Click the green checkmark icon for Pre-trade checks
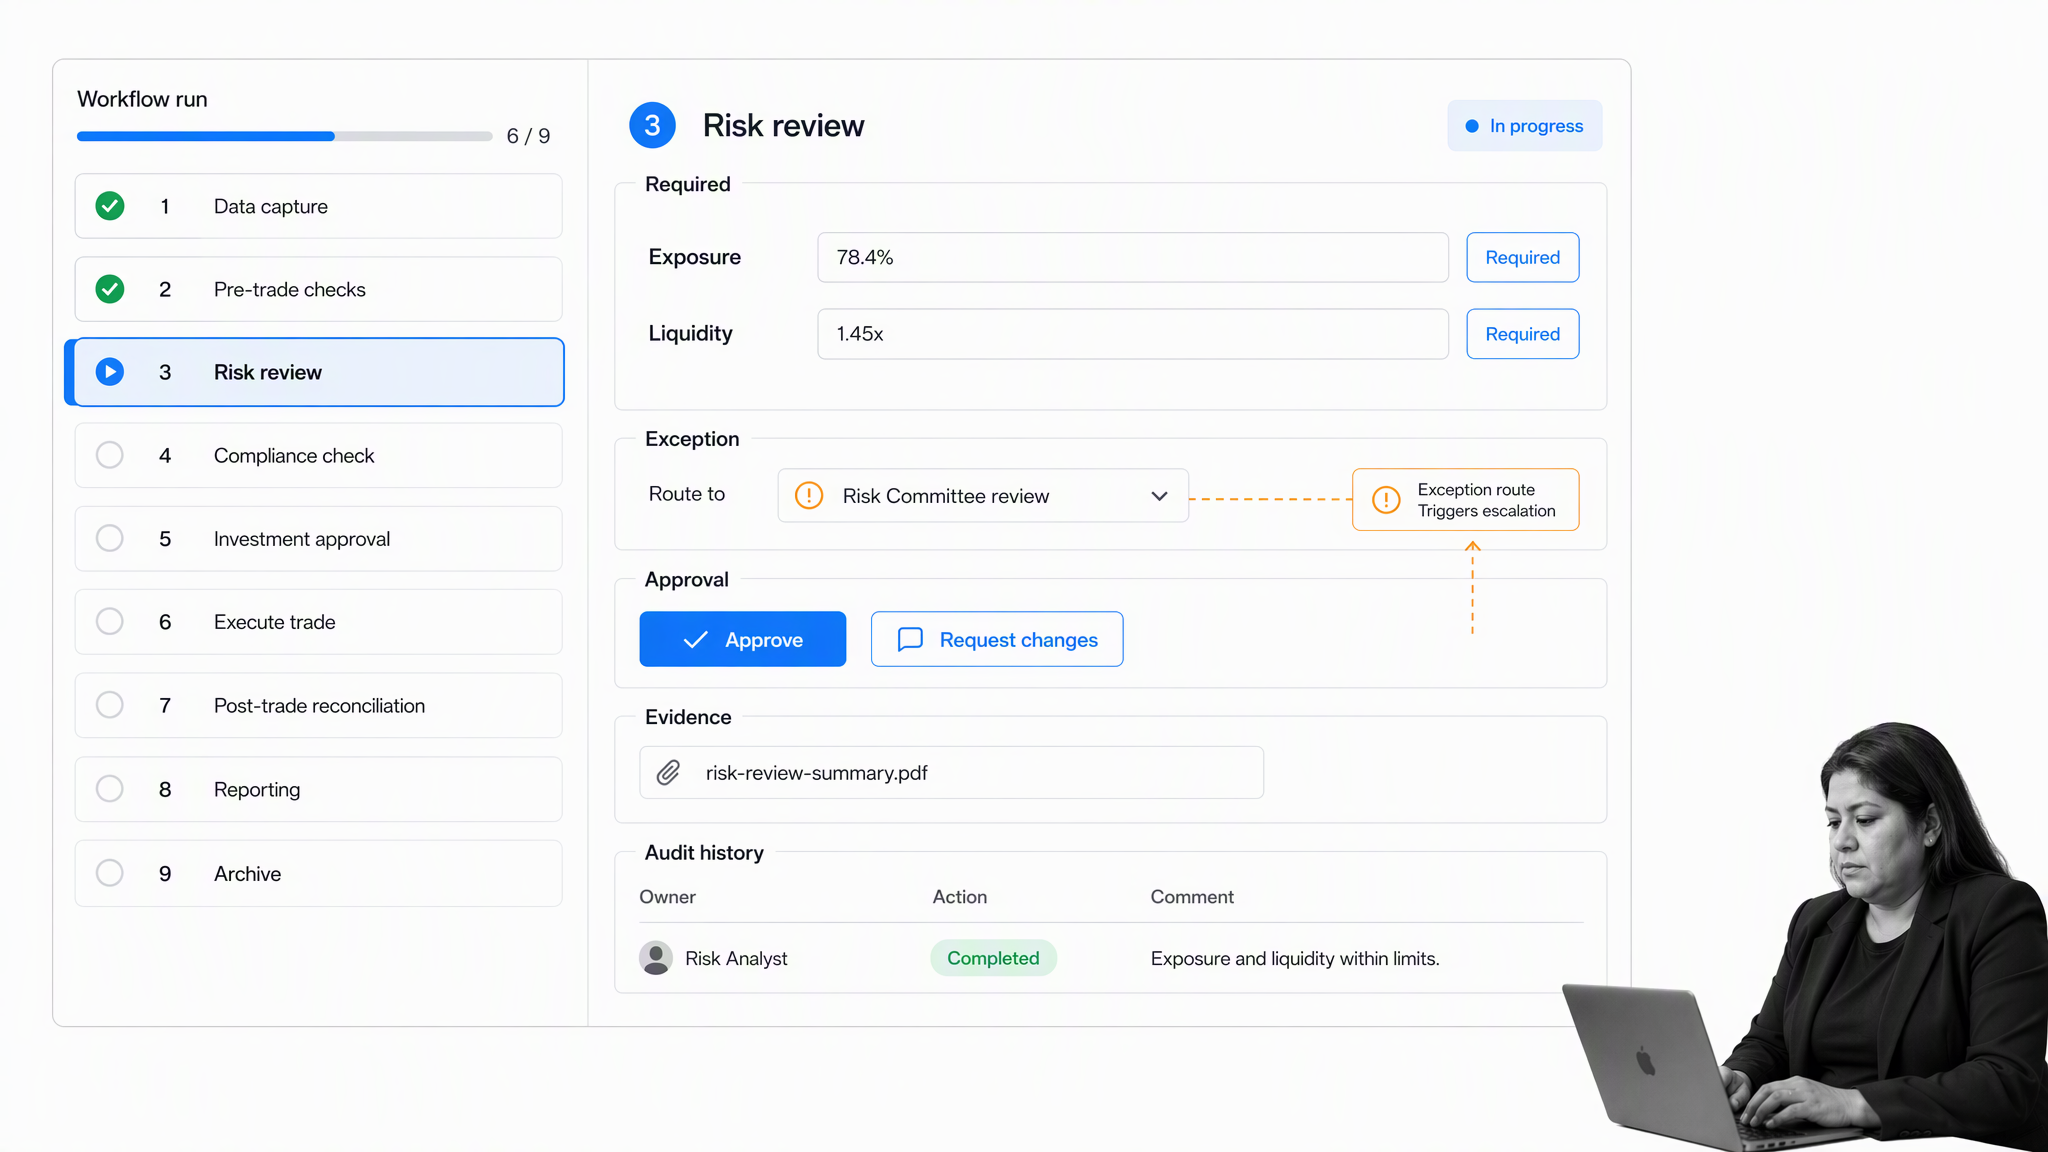 (110, 289)
